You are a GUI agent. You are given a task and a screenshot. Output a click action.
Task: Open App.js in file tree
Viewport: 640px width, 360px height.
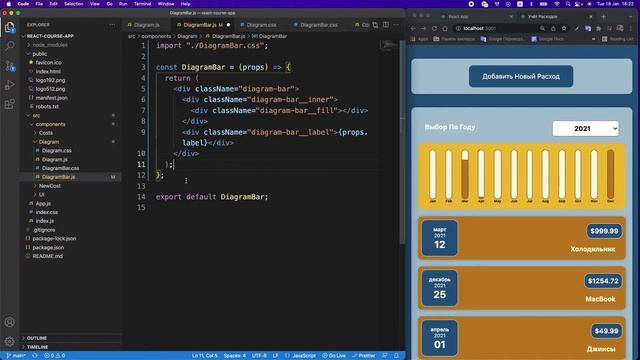click(x=43, y=203)
